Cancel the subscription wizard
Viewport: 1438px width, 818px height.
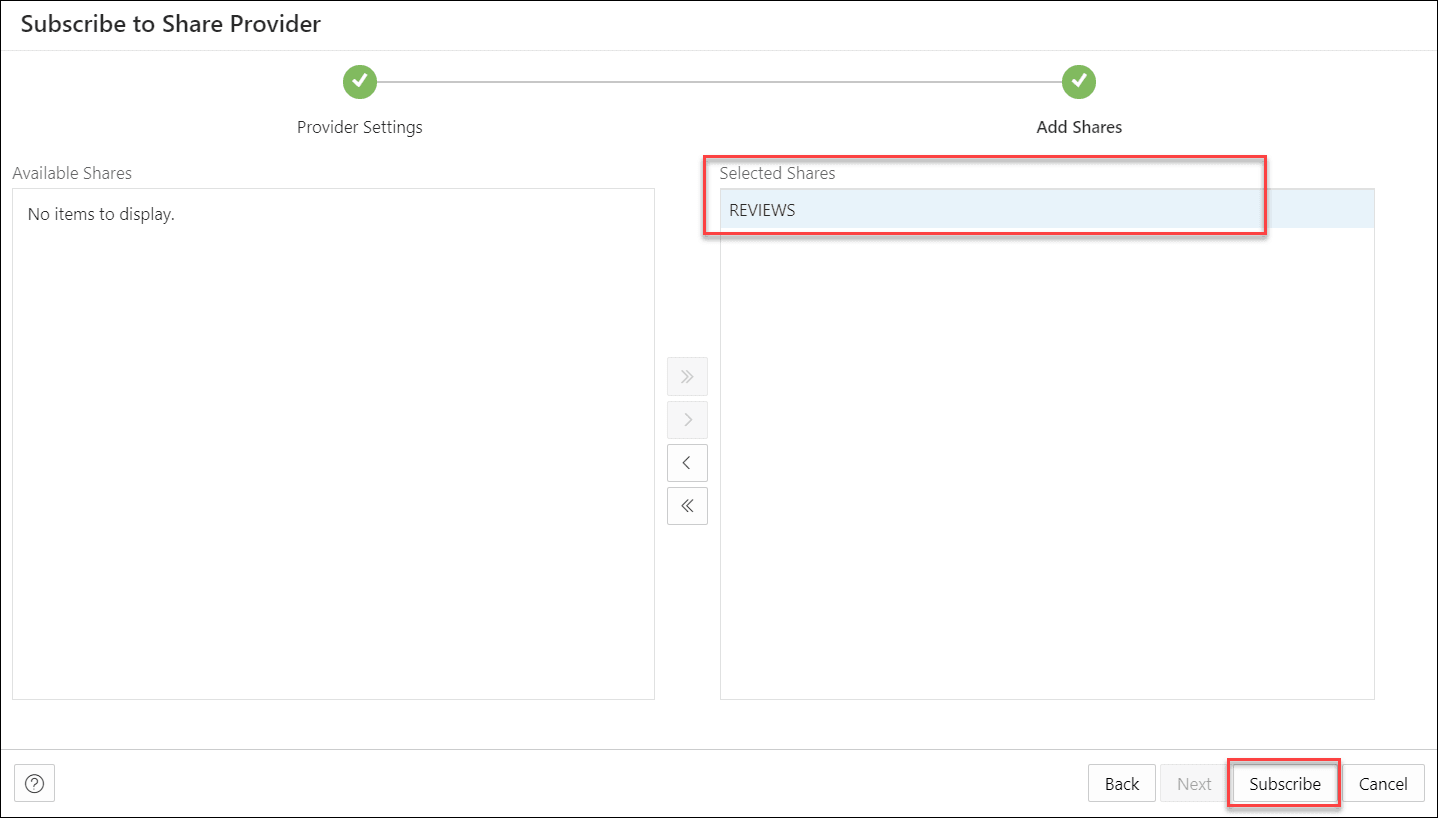pyautogui.click(x=1383, y=783)
